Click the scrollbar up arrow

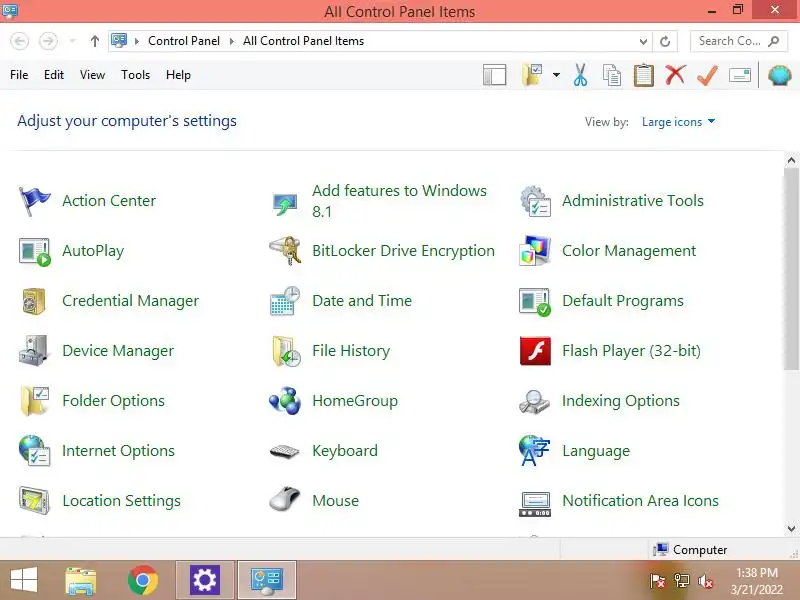tap(791, 160)
